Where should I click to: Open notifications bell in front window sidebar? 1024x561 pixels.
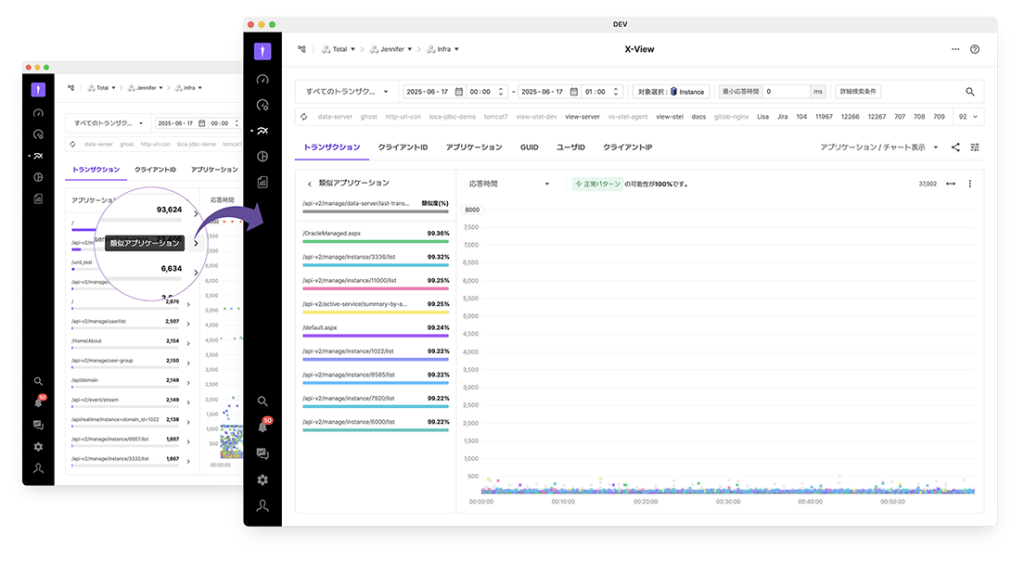click(262, 426)
